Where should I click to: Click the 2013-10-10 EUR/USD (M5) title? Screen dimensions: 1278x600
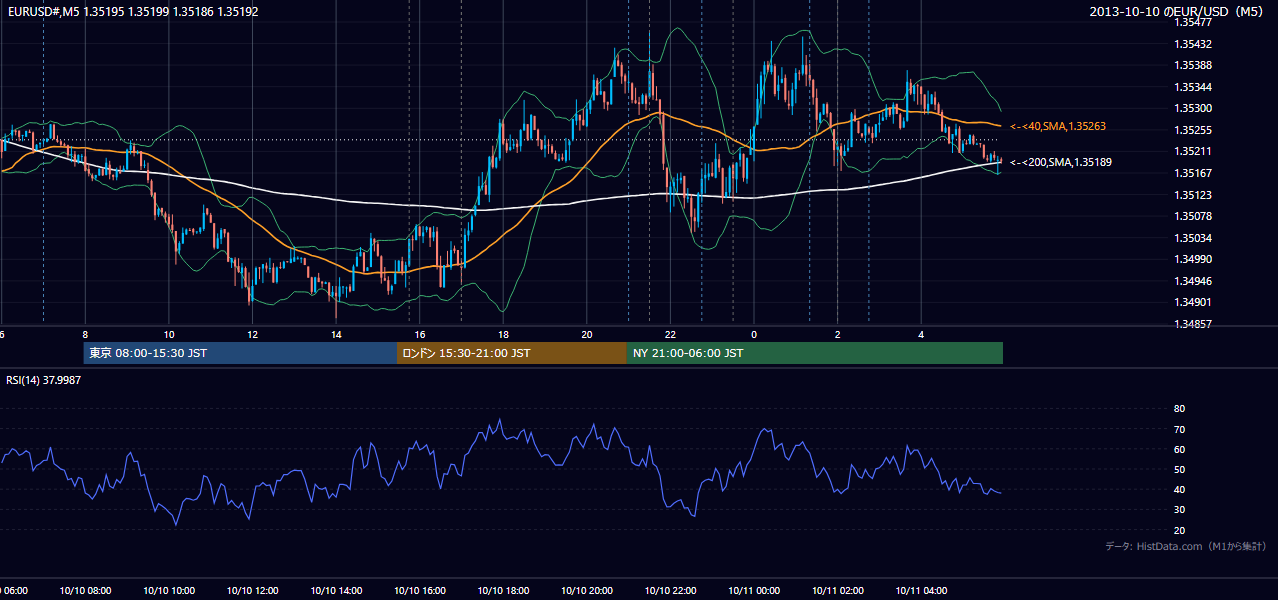pos(1178,11)
